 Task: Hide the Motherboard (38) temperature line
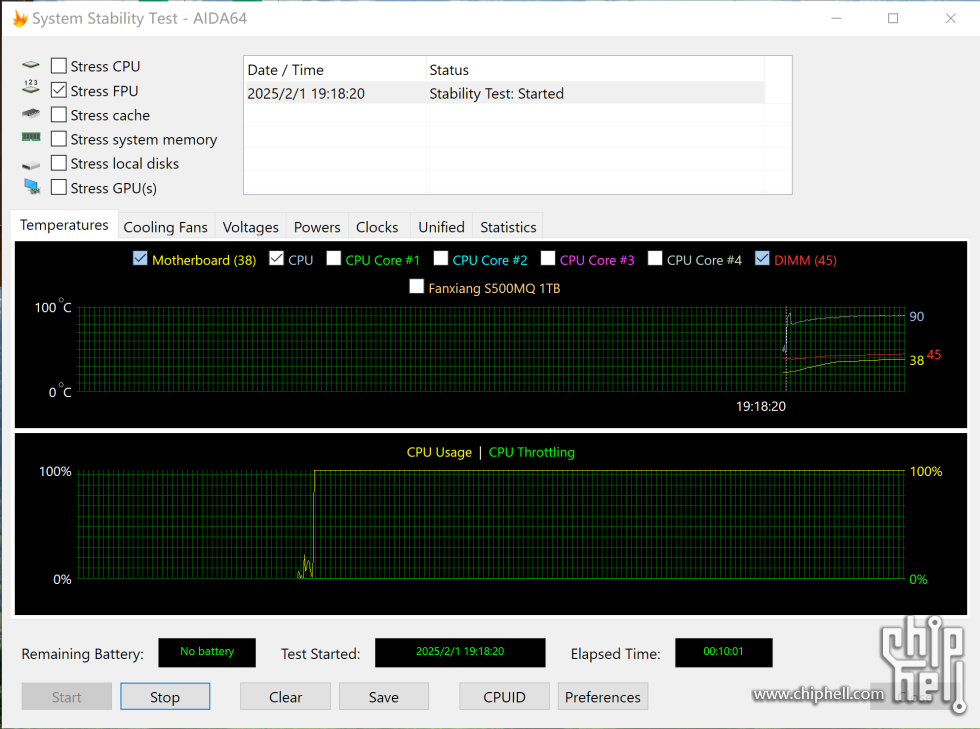tap(140, 258)
